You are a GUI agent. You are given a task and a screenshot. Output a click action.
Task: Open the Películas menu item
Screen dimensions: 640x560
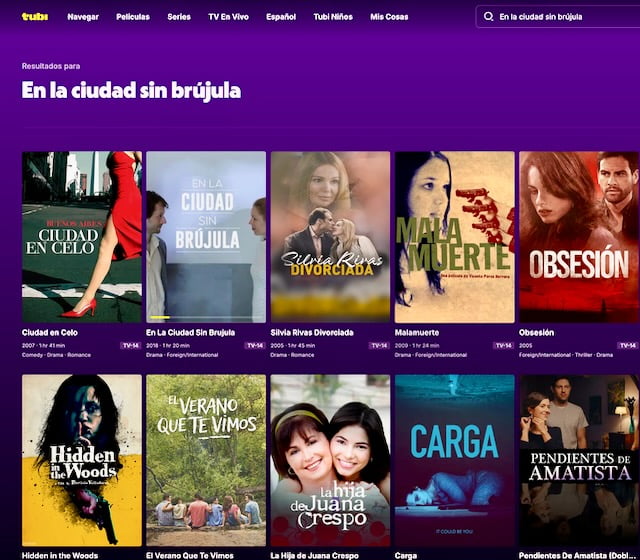point(133,17)
